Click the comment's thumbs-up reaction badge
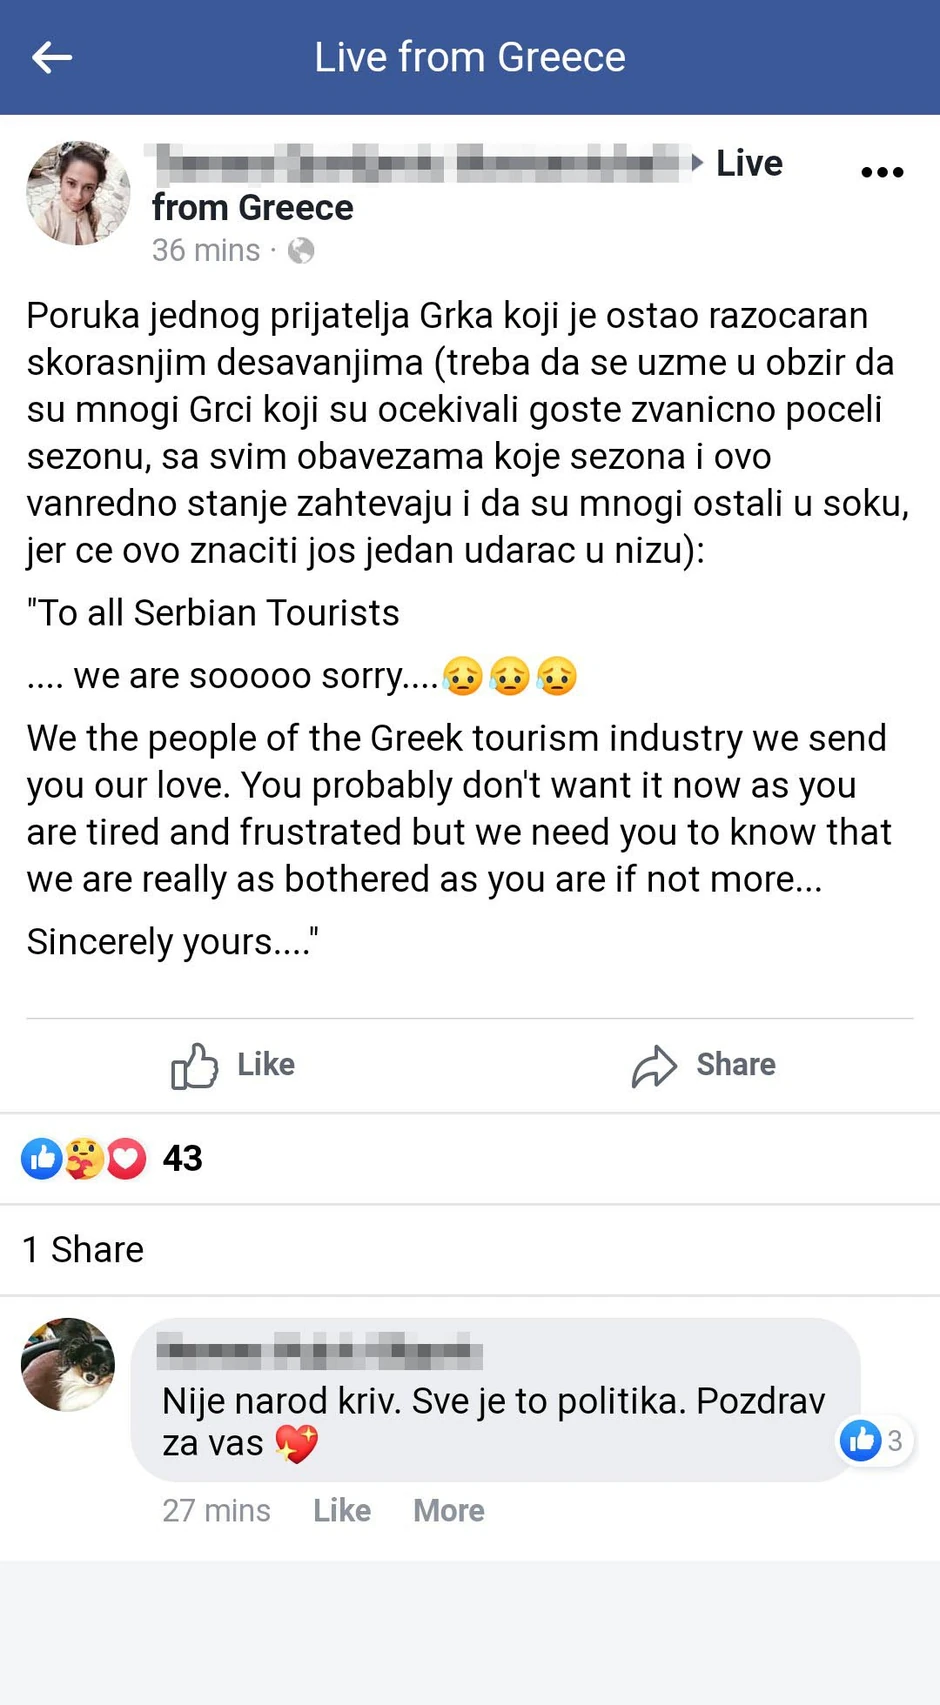Image resolution: width=940 pixels, height=1705 pixels. pos(861,1441)
